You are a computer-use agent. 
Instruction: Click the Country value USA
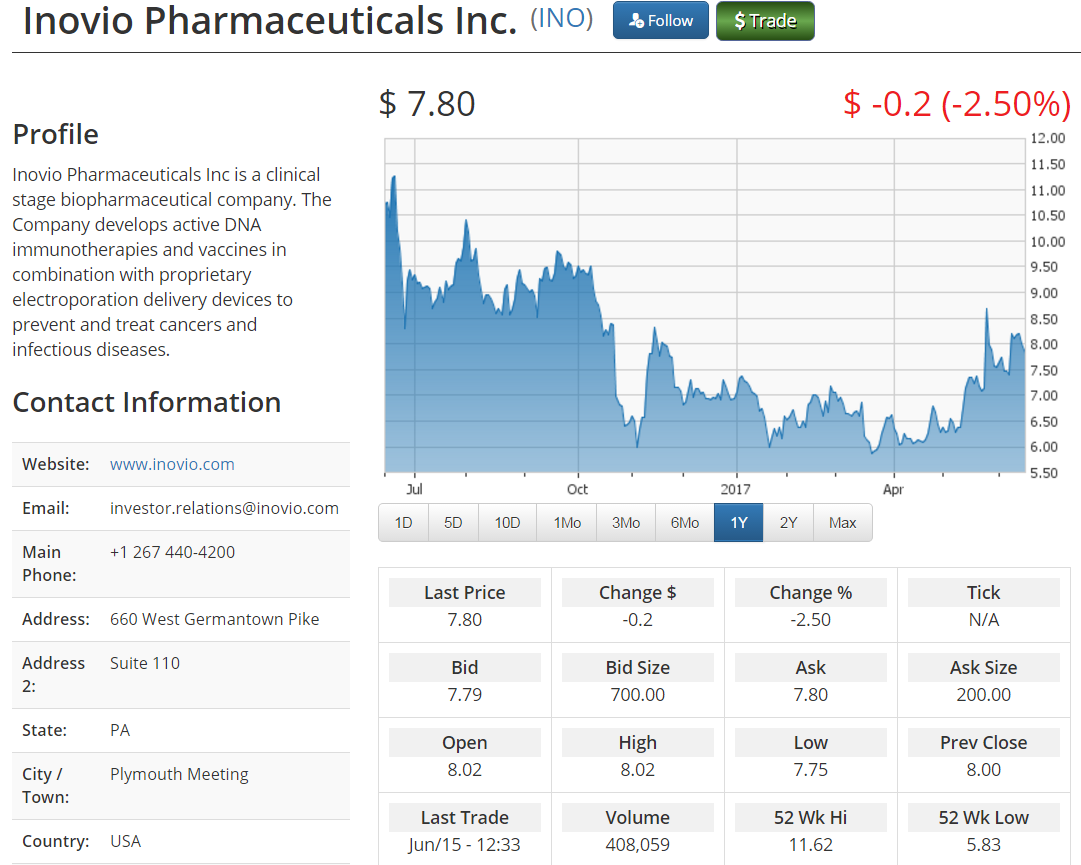(x=125, y=842)
